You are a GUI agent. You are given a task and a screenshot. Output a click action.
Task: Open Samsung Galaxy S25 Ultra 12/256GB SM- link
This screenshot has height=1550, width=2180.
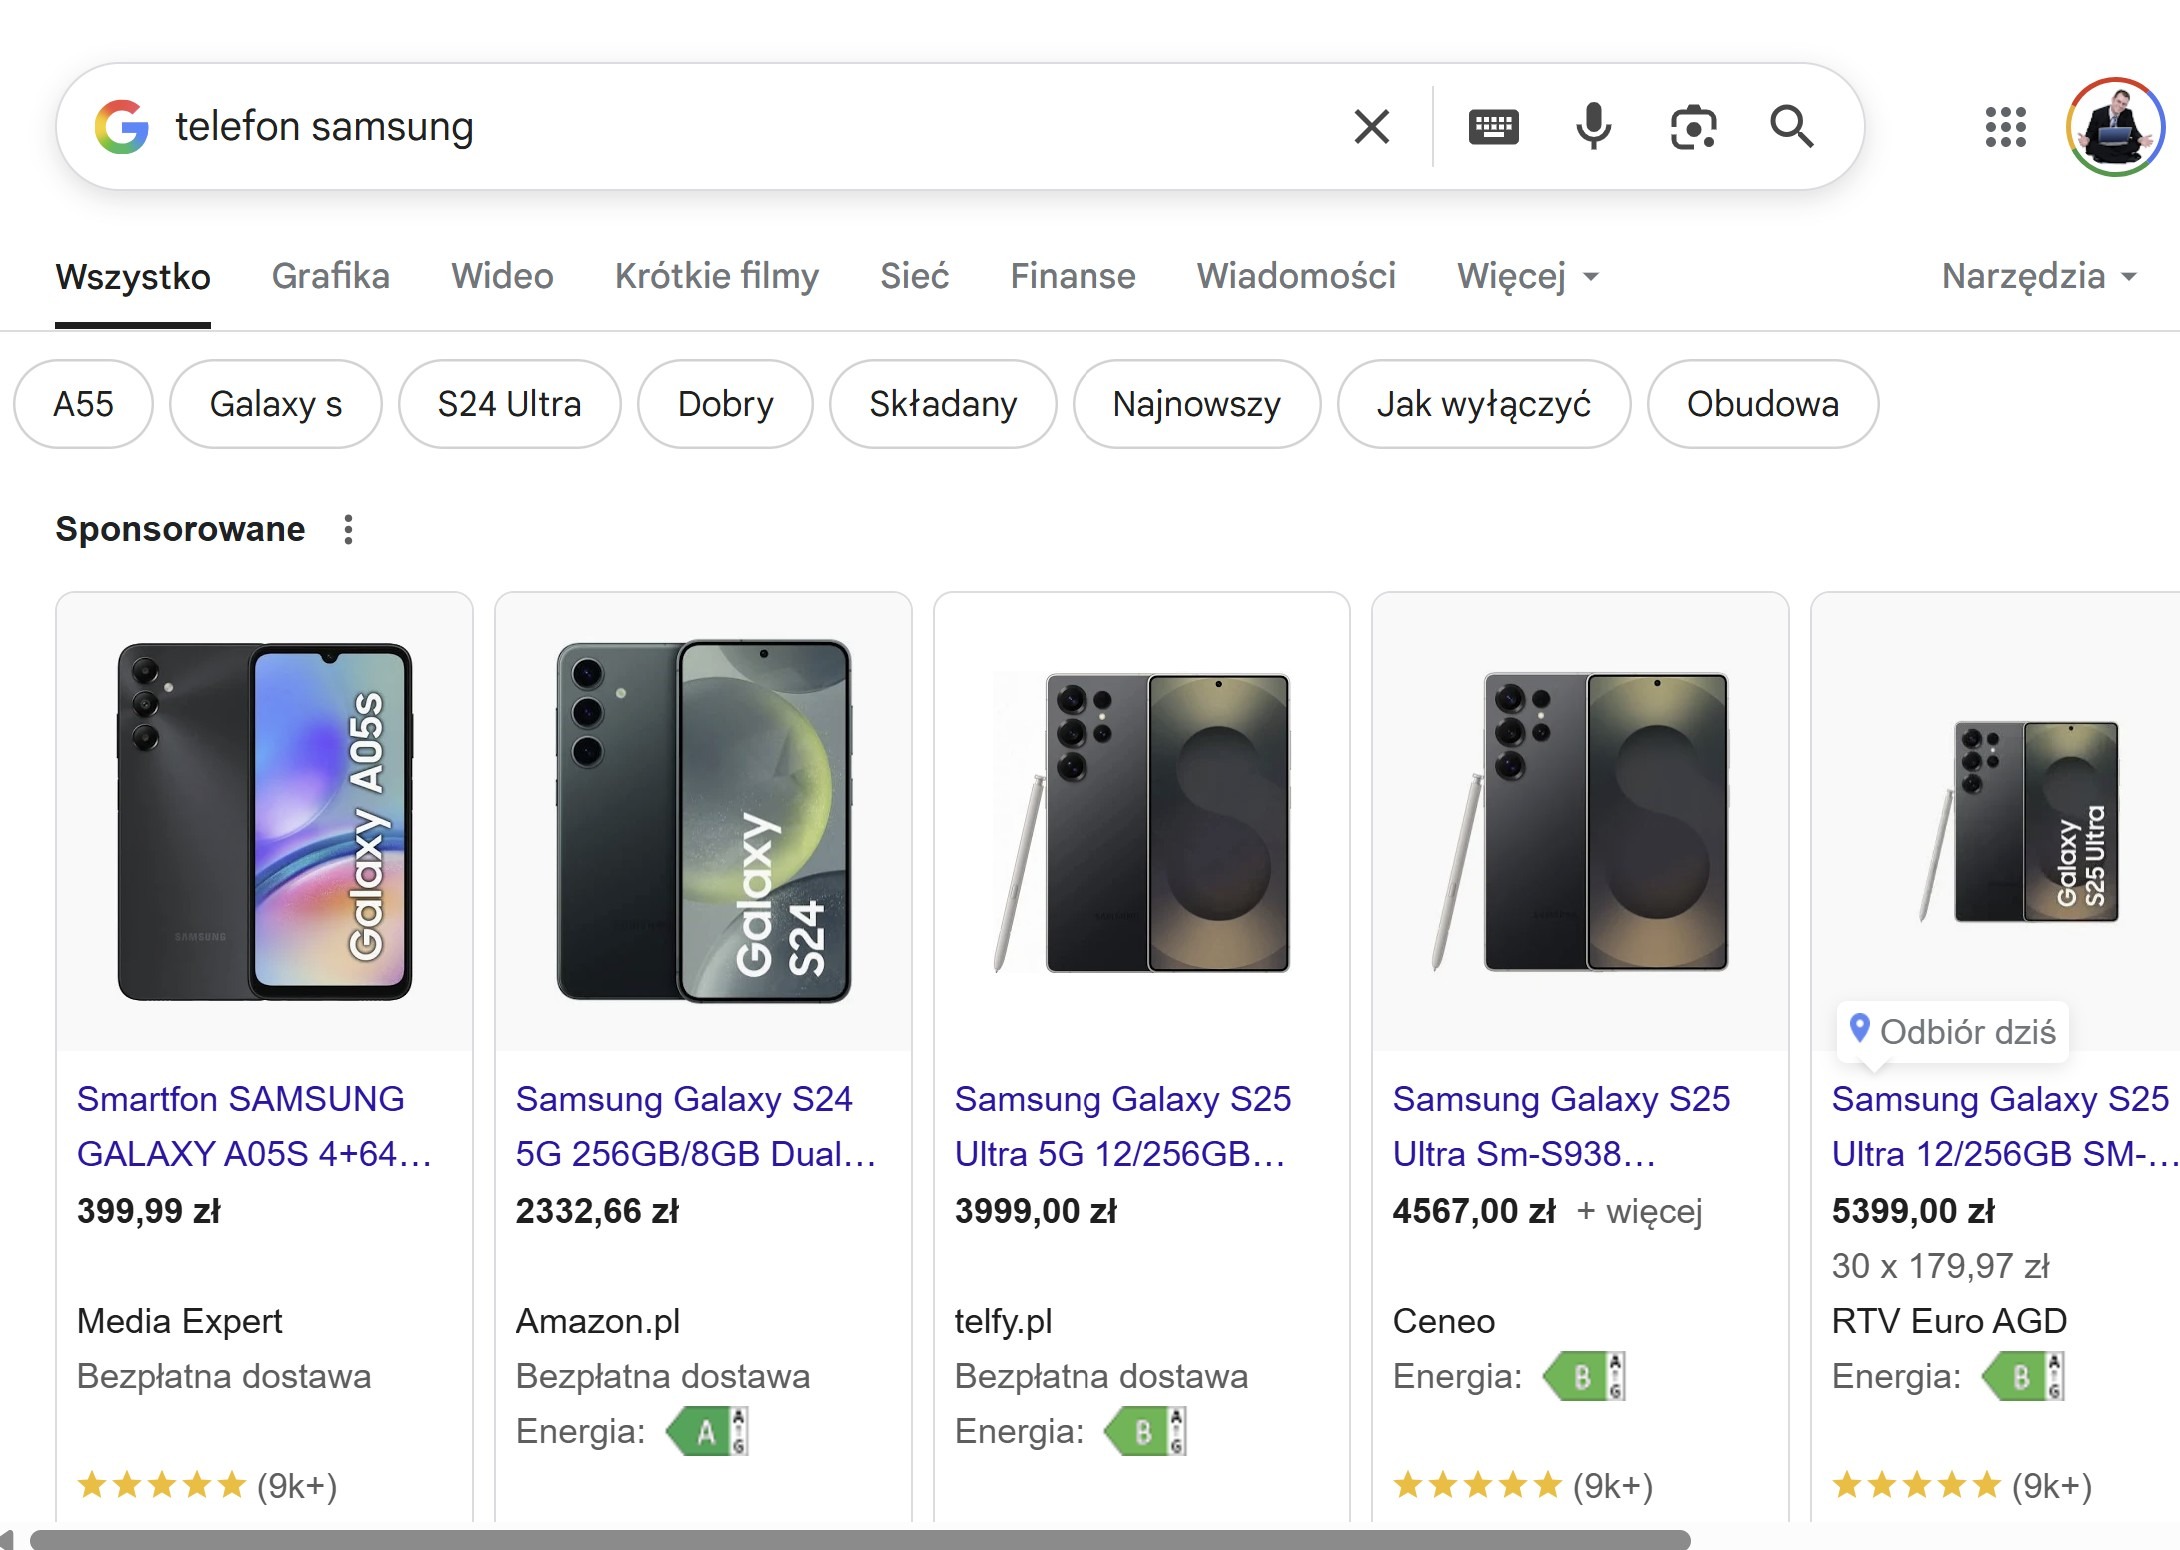point(2005,1126)
